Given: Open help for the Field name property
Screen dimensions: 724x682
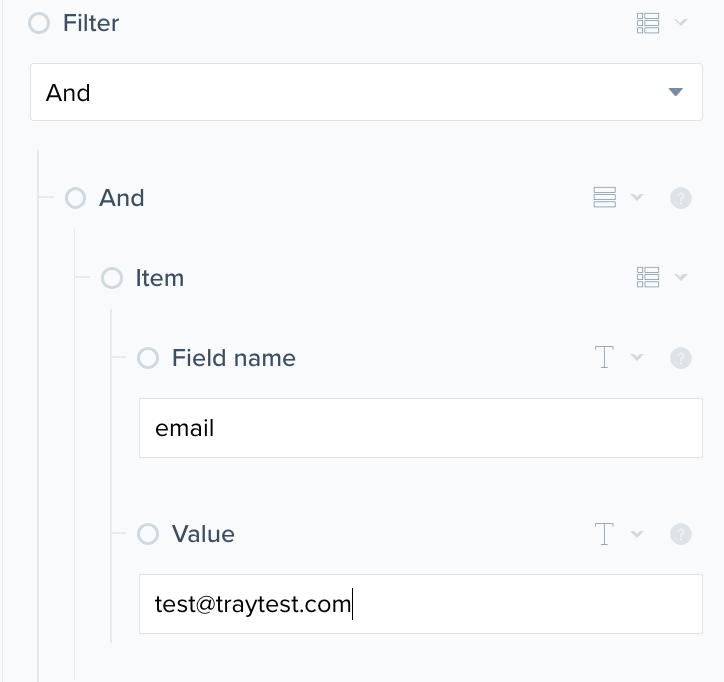Looking at the screenshot, I should coord(681,358).
